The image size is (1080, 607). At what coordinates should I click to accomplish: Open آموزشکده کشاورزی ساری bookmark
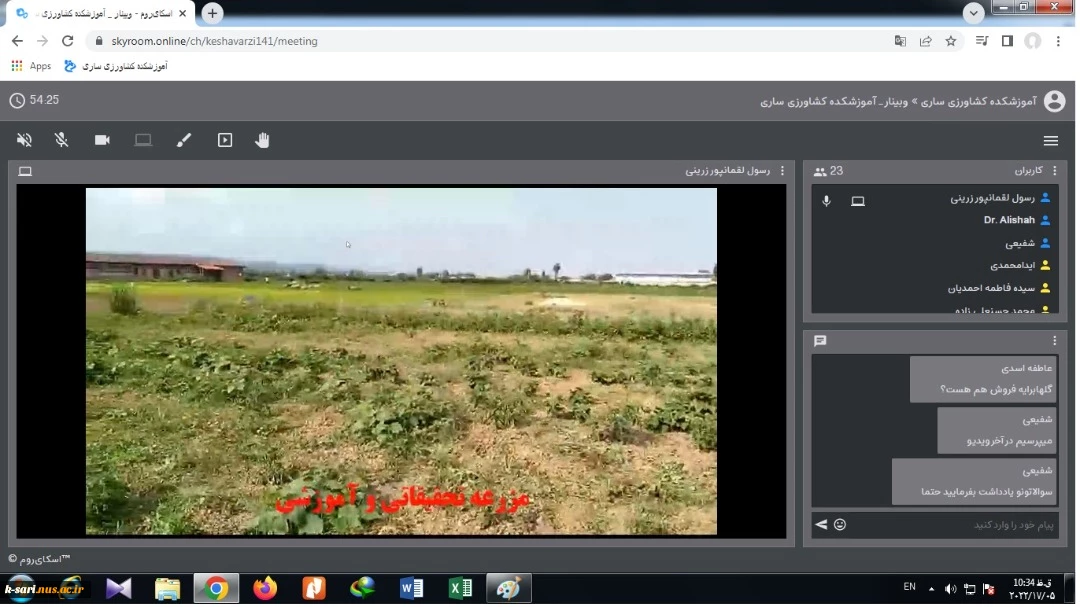116,66
